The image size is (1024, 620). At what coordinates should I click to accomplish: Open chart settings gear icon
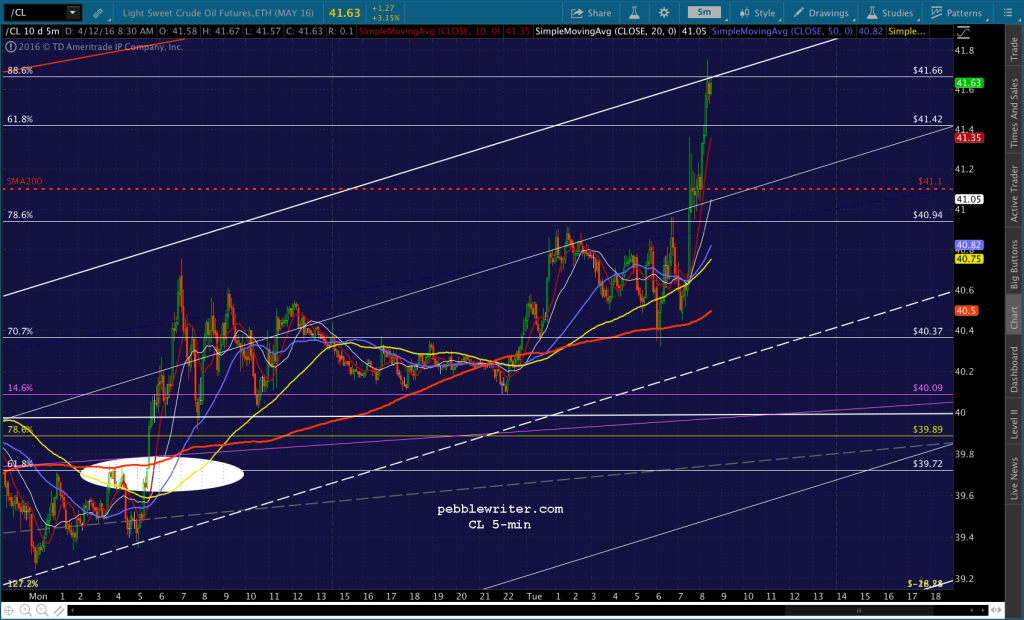pos(664,12)
